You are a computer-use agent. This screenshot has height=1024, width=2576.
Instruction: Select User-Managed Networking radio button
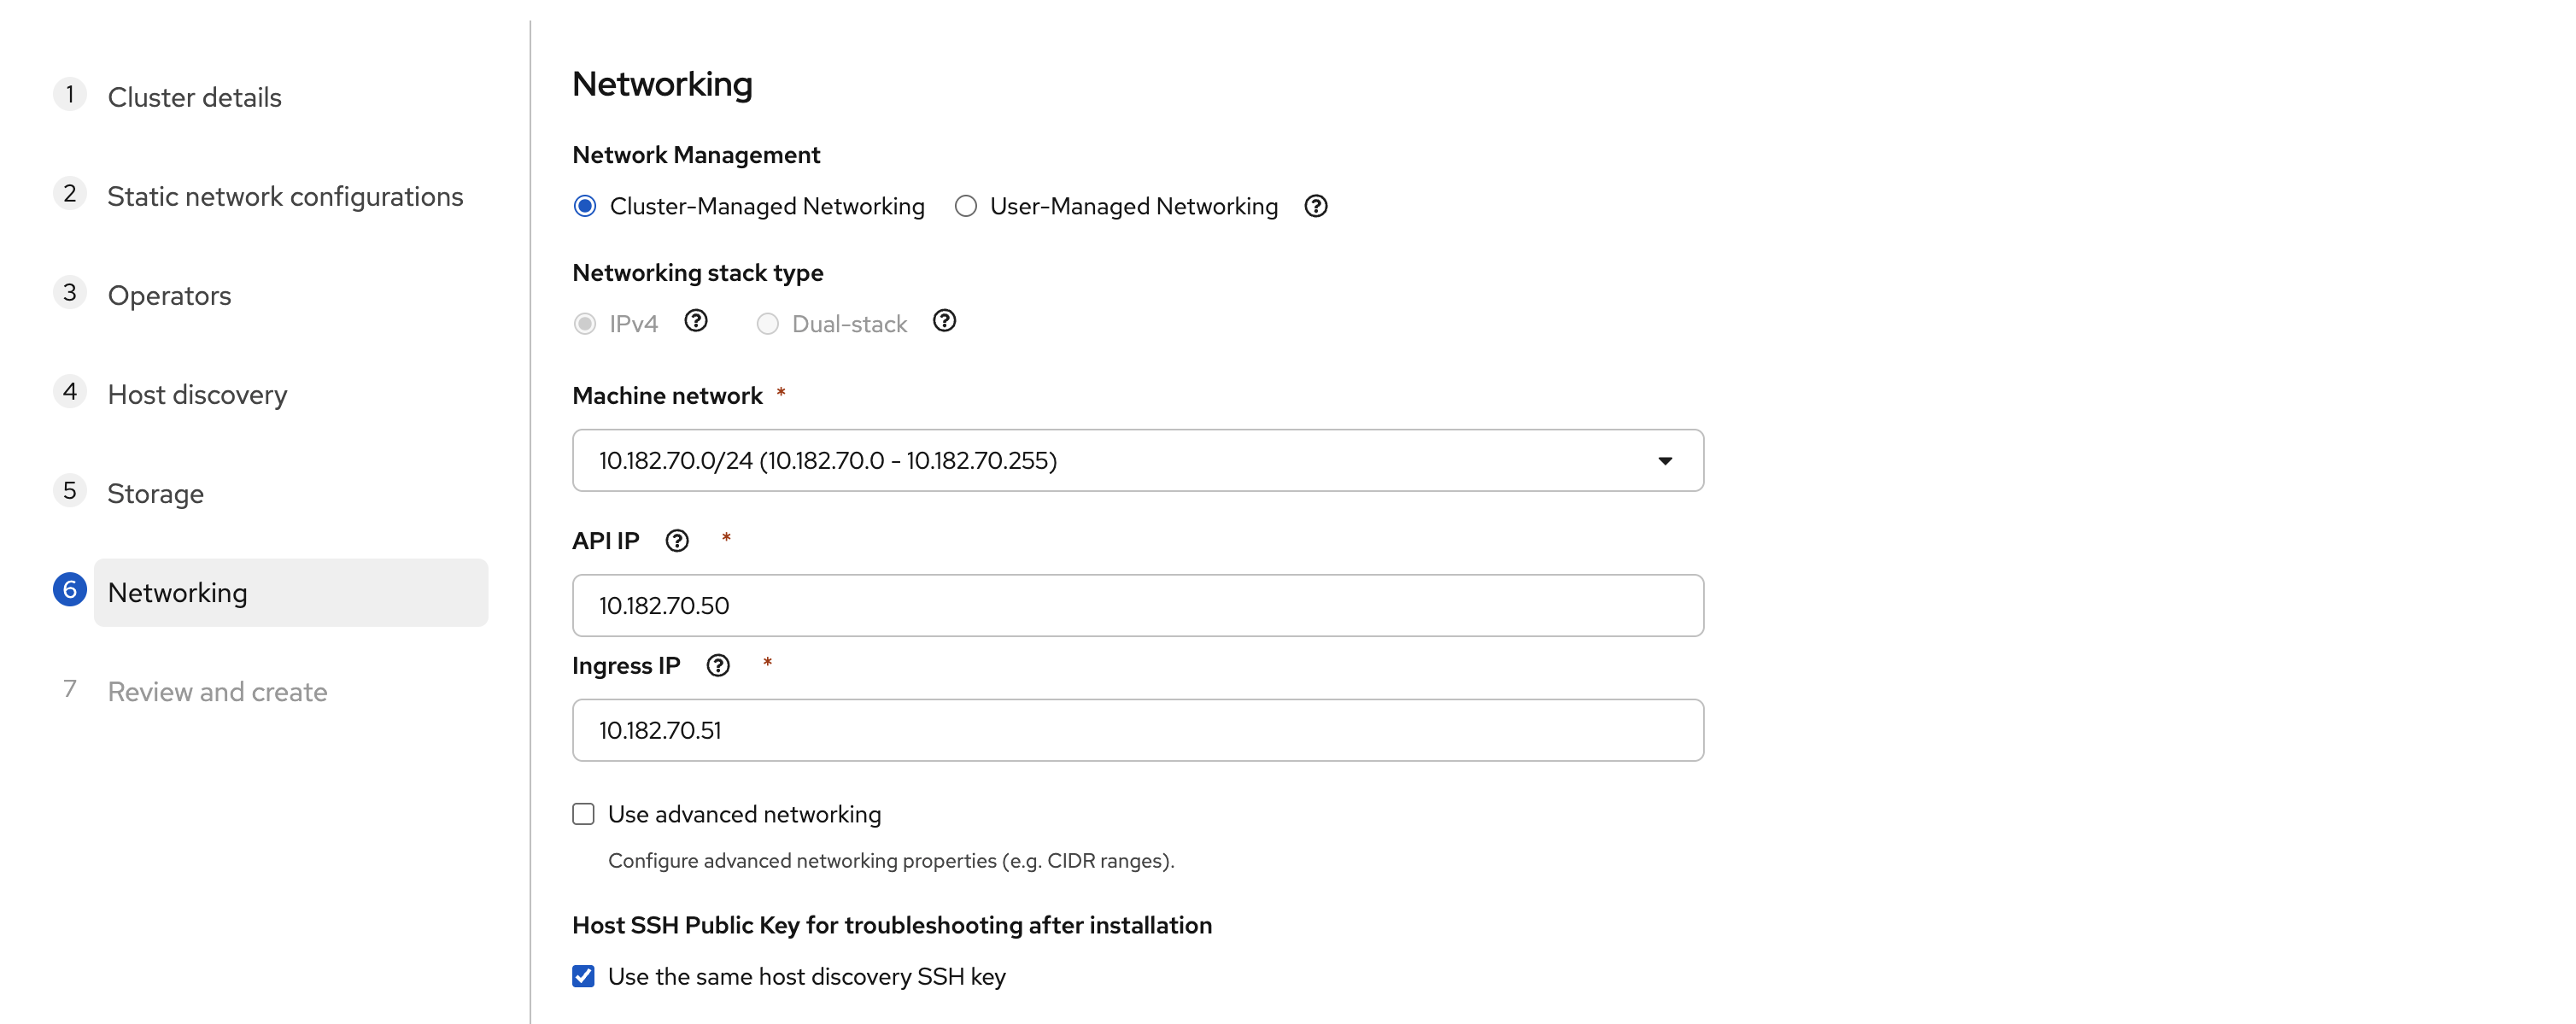pyautogui.click(x=965, y=206)
